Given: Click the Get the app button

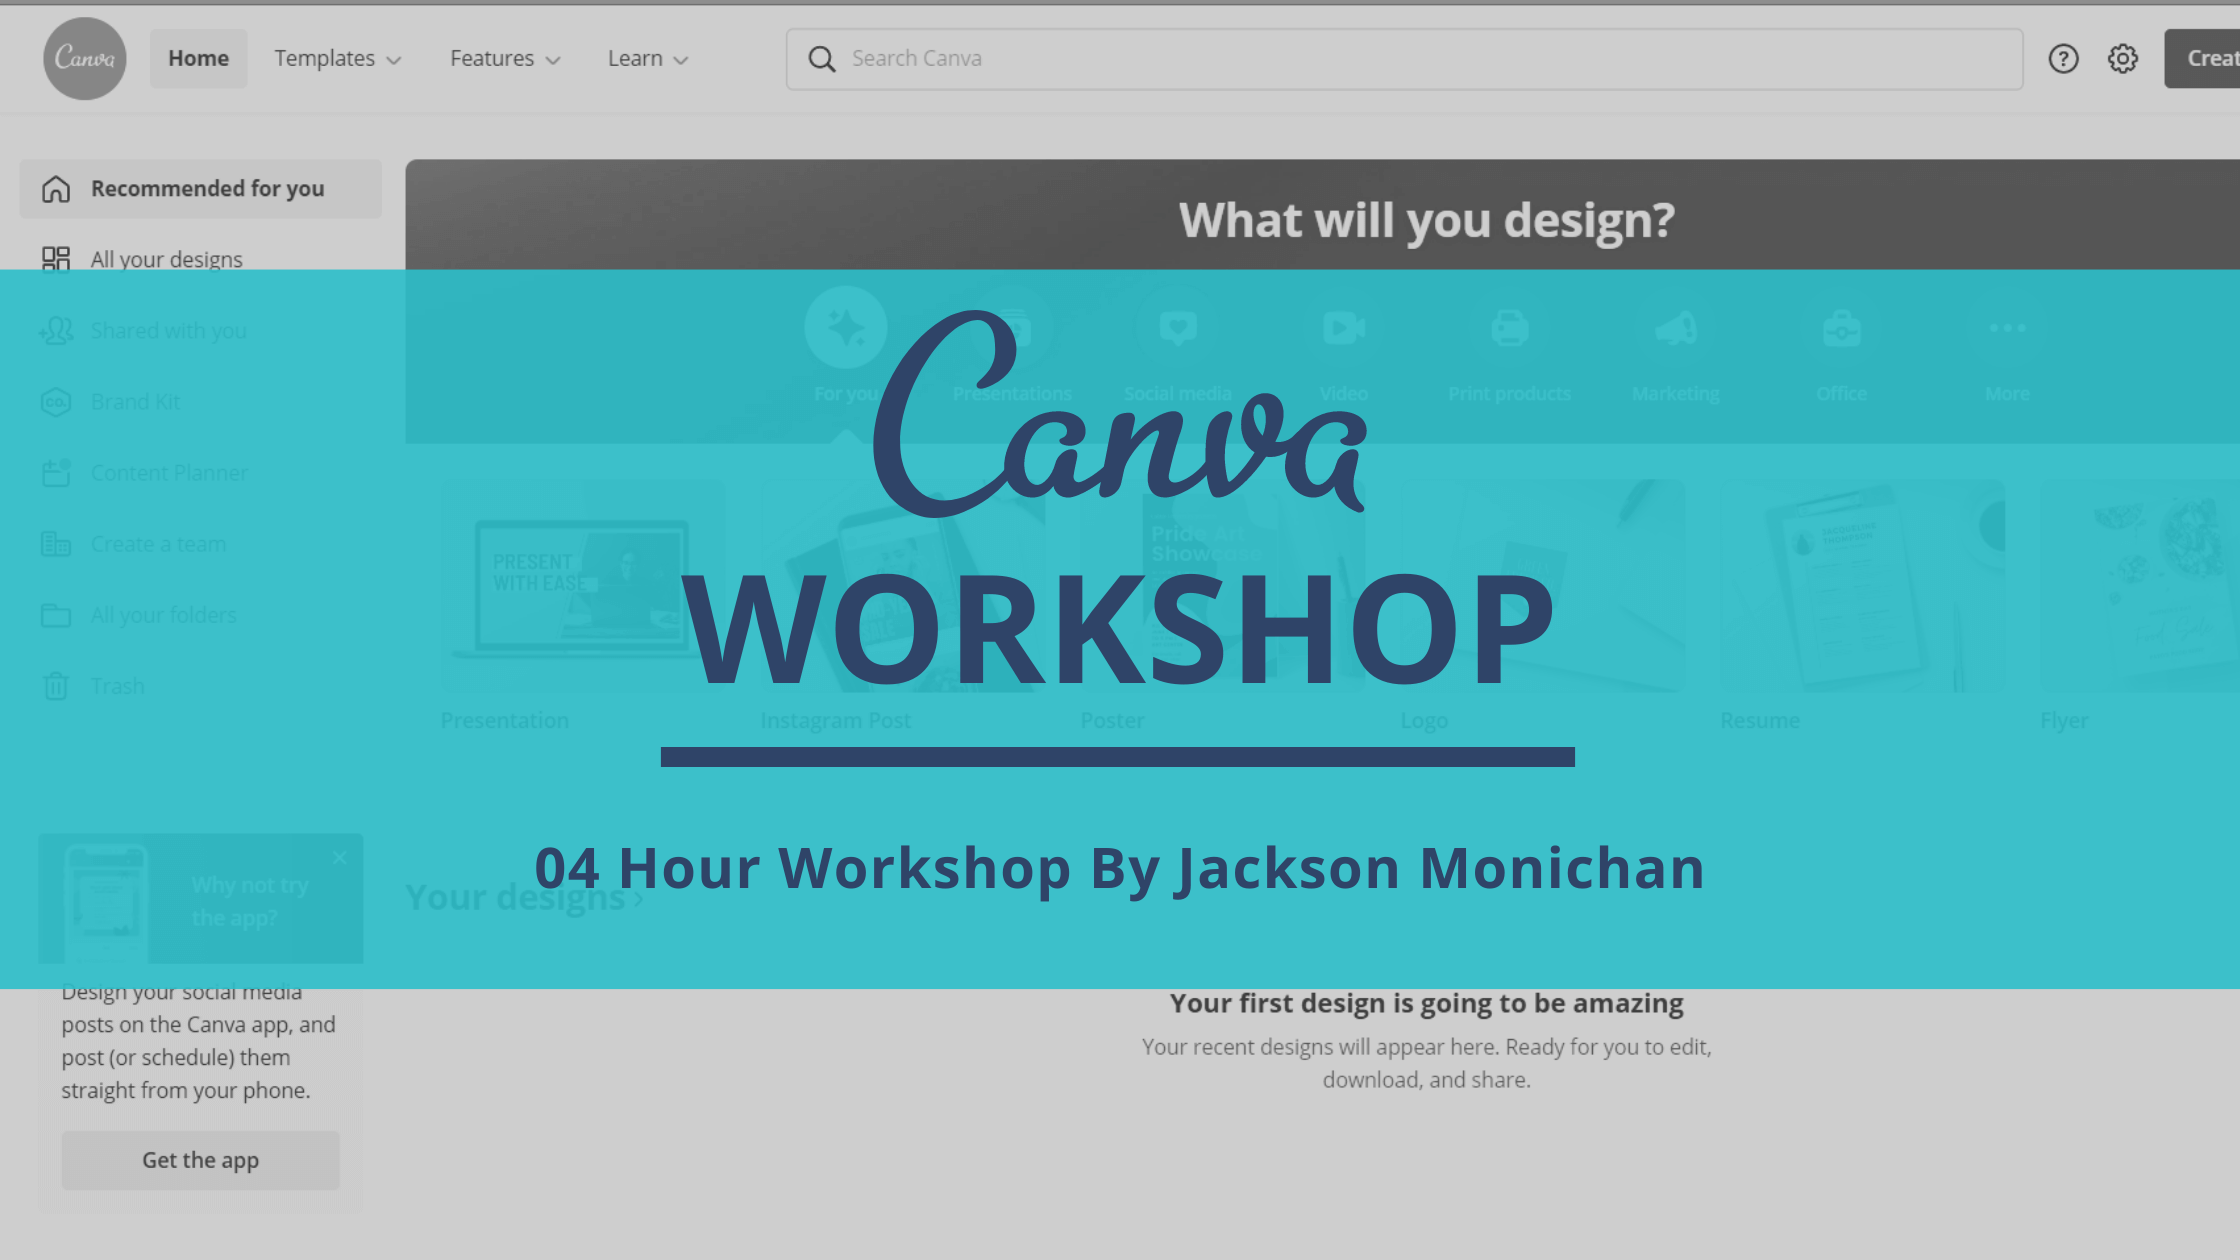Looking at the screenshot, I should point(200,1160).
